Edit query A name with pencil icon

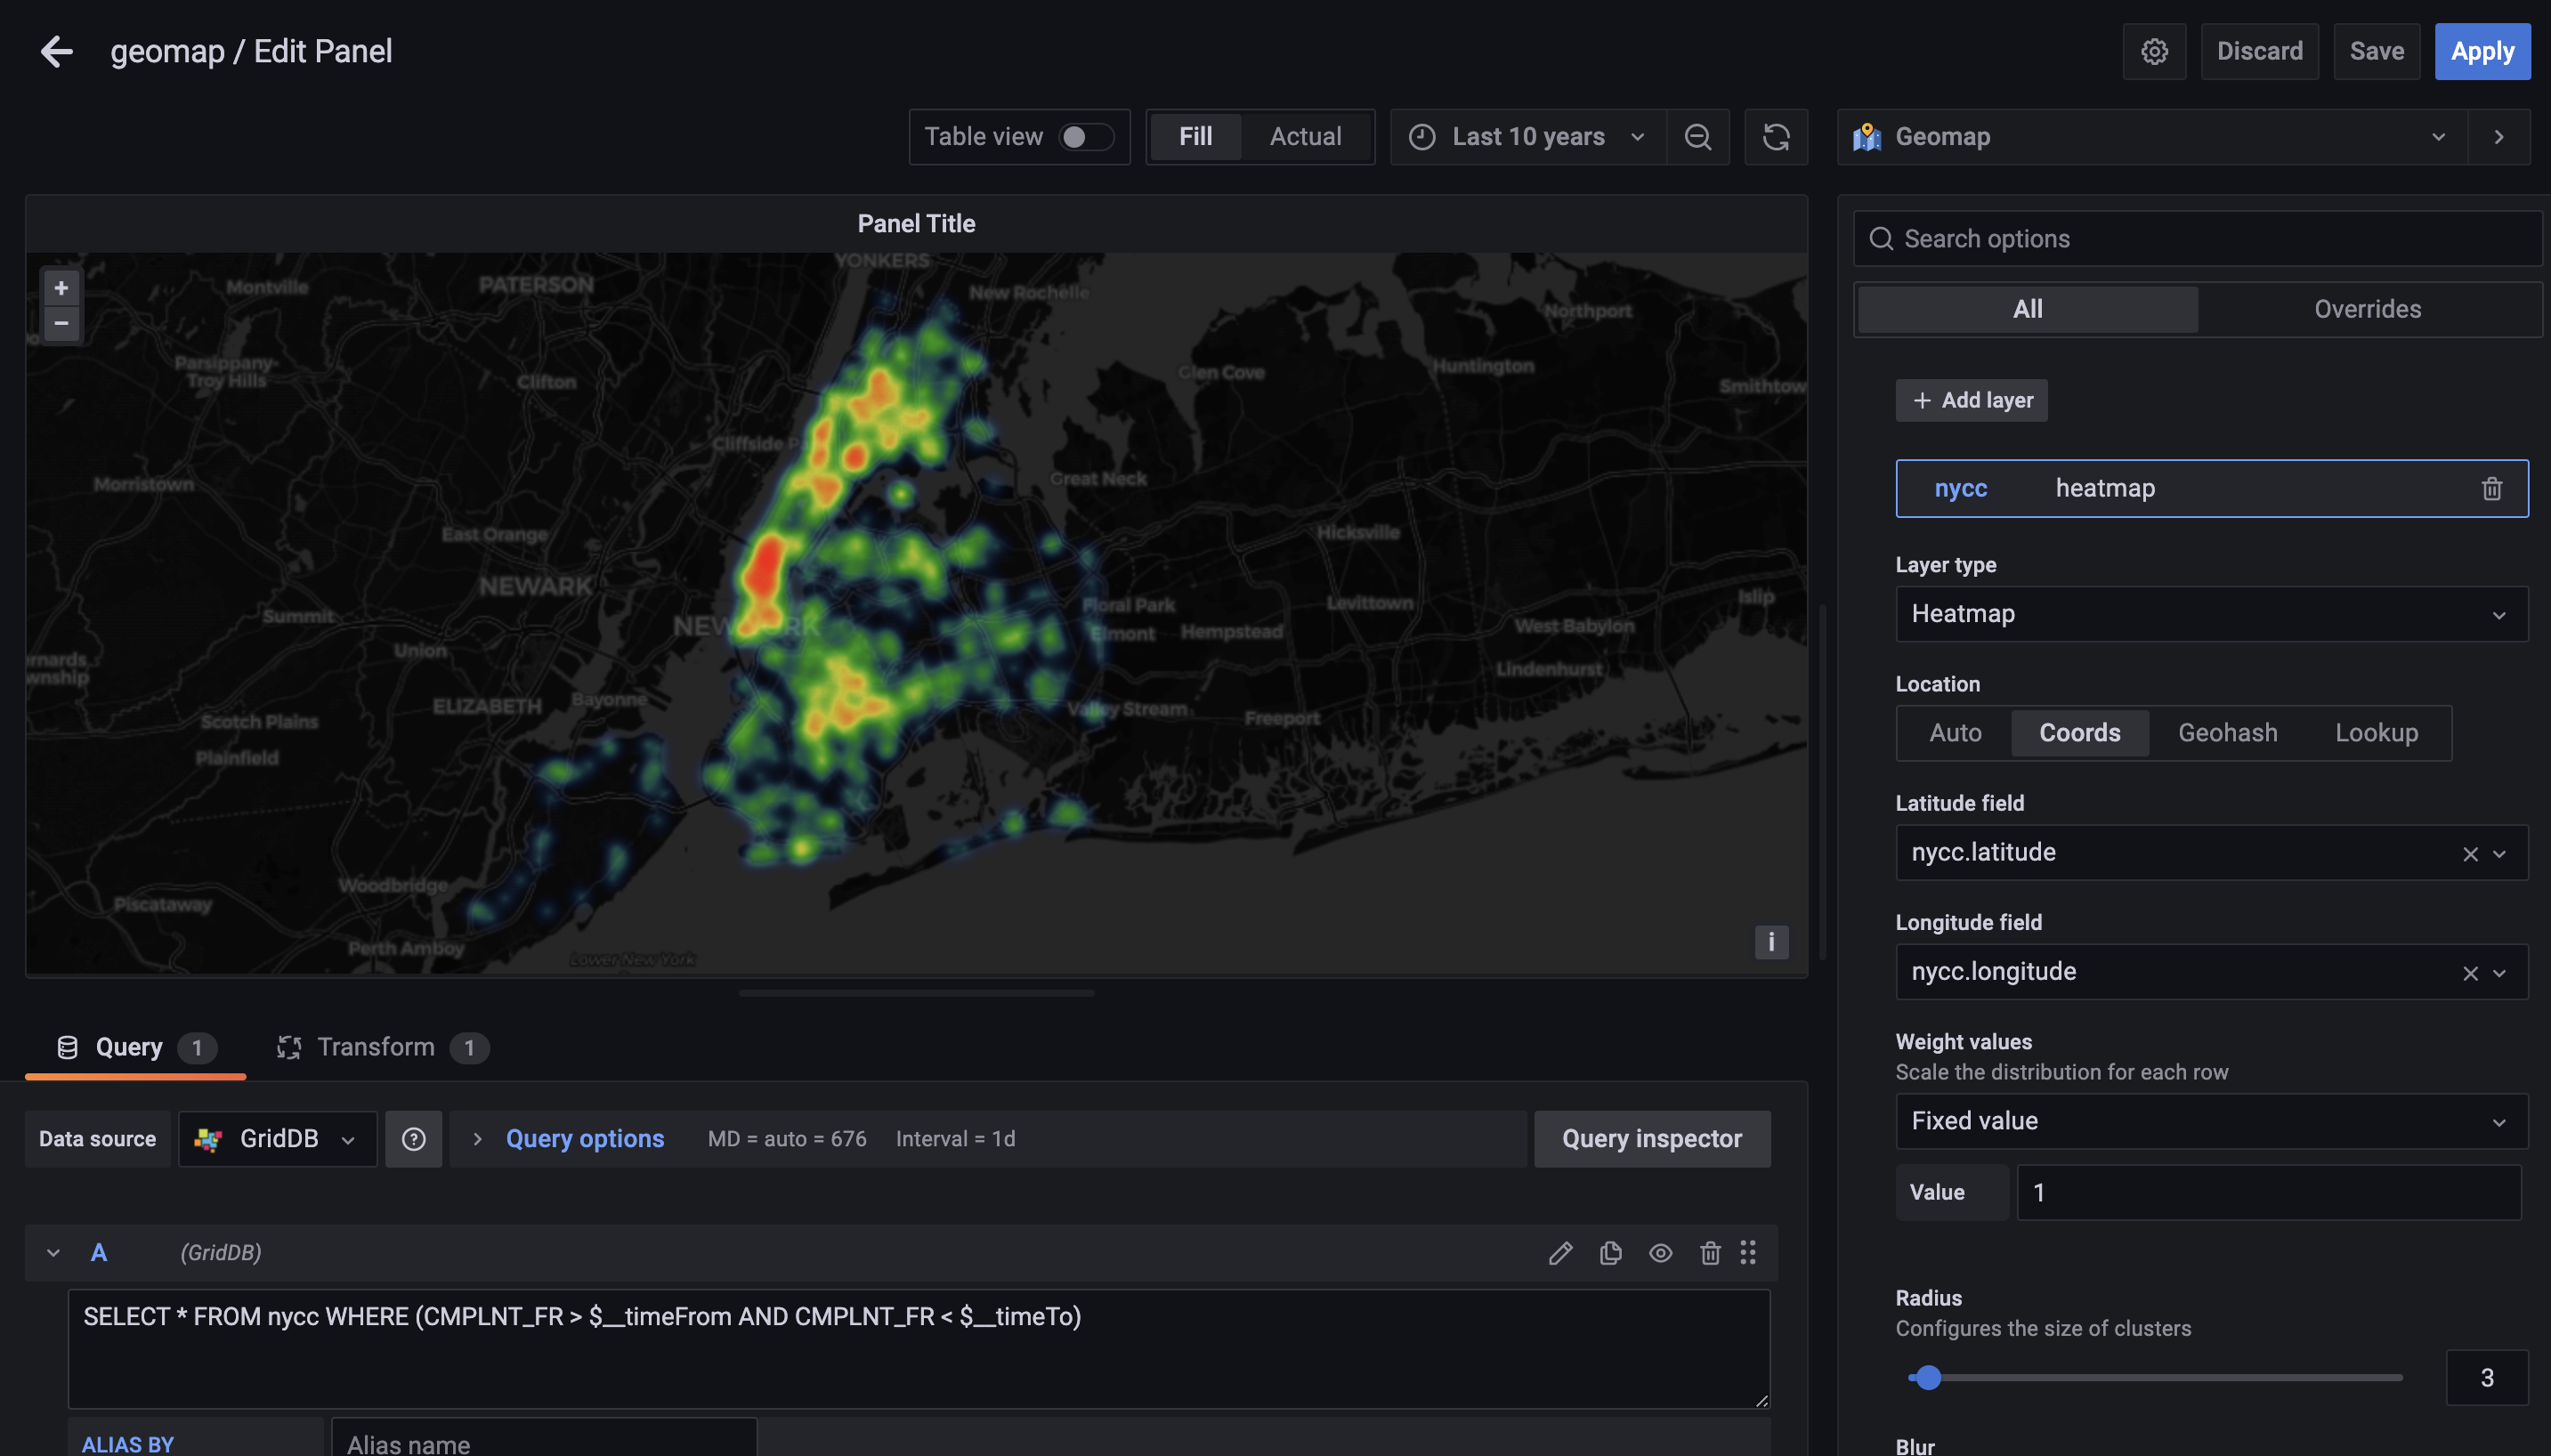pyautogui.click(x=1560, y=1252)
